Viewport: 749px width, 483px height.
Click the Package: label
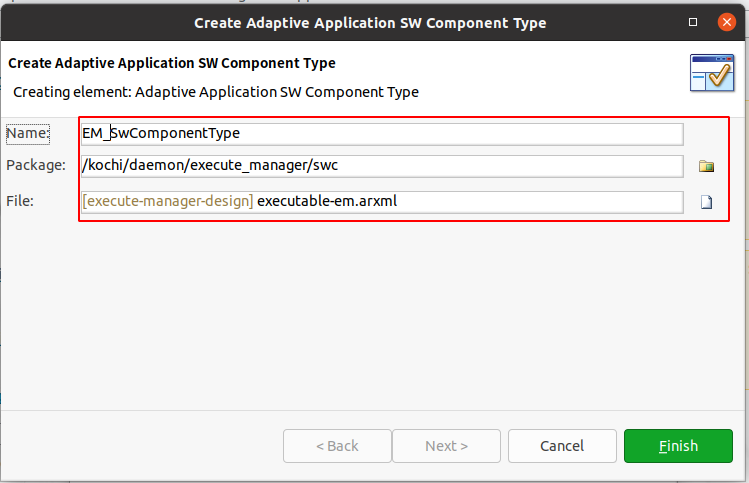pos(36,165)
